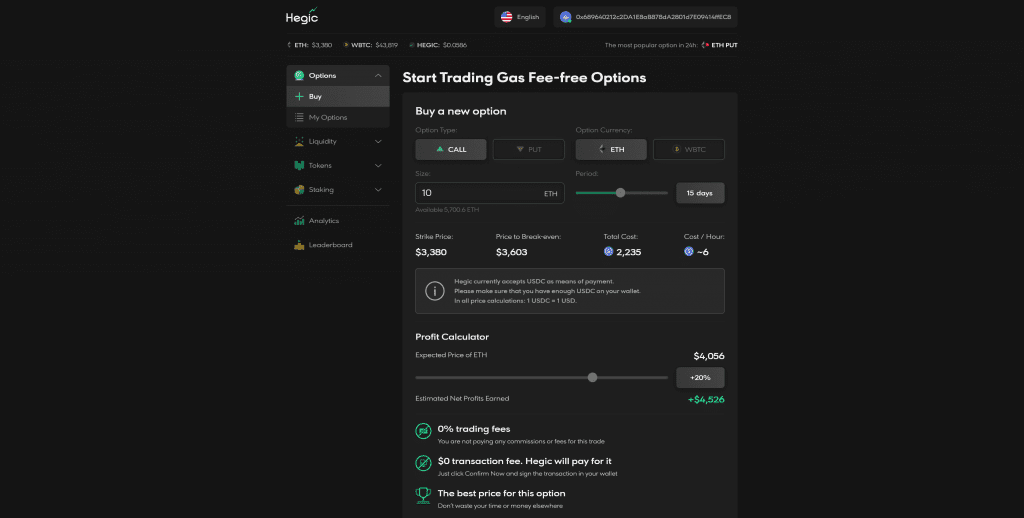Expand the Tokens section chevron
This screenshot has width=1024, height=518.
[x=378, y=165]
